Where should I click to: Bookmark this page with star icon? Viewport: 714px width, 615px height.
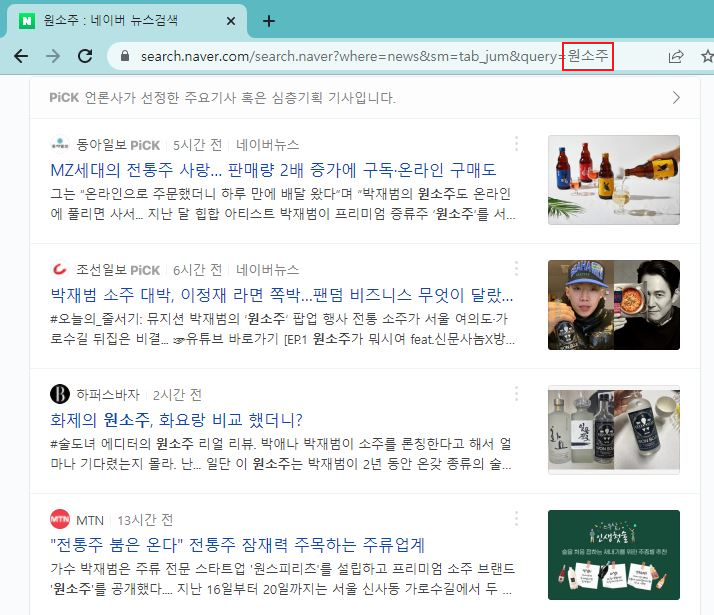pos(707,56)
